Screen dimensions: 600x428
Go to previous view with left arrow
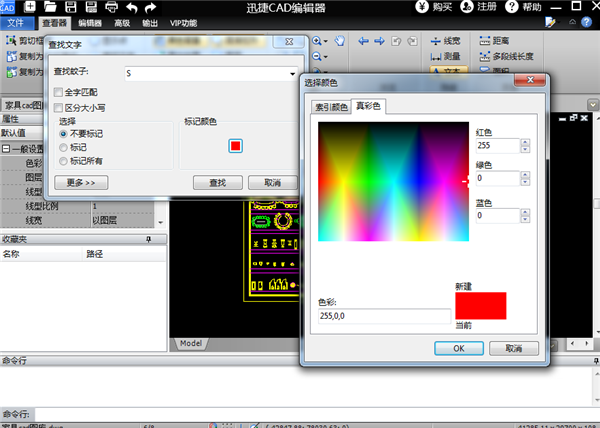coord(363,41)
